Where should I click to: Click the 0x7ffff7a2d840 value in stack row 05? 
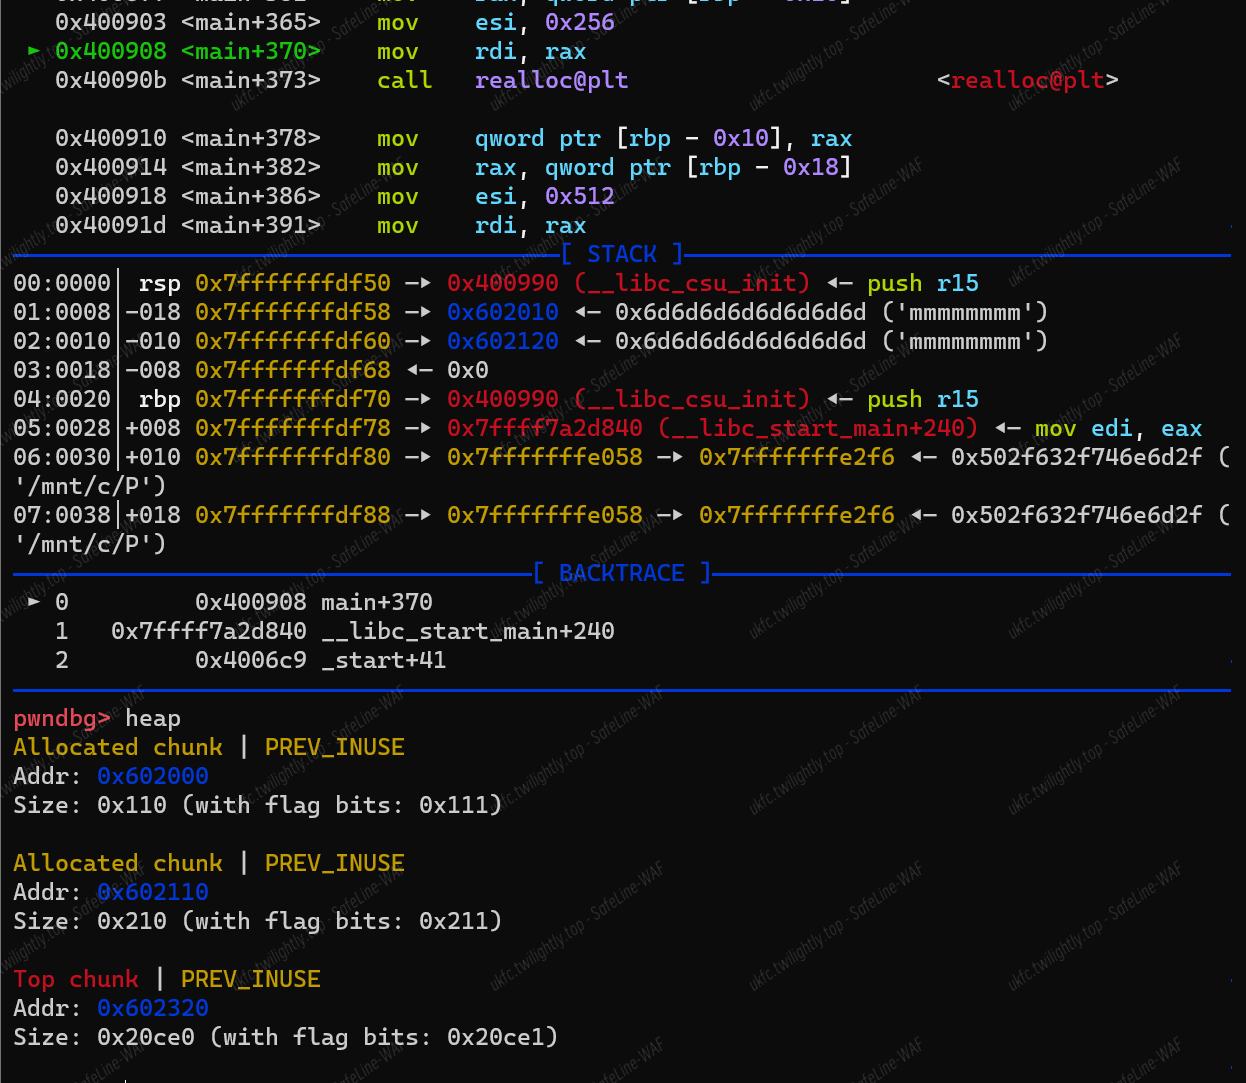pyautogui.click(x=544, y=428)
